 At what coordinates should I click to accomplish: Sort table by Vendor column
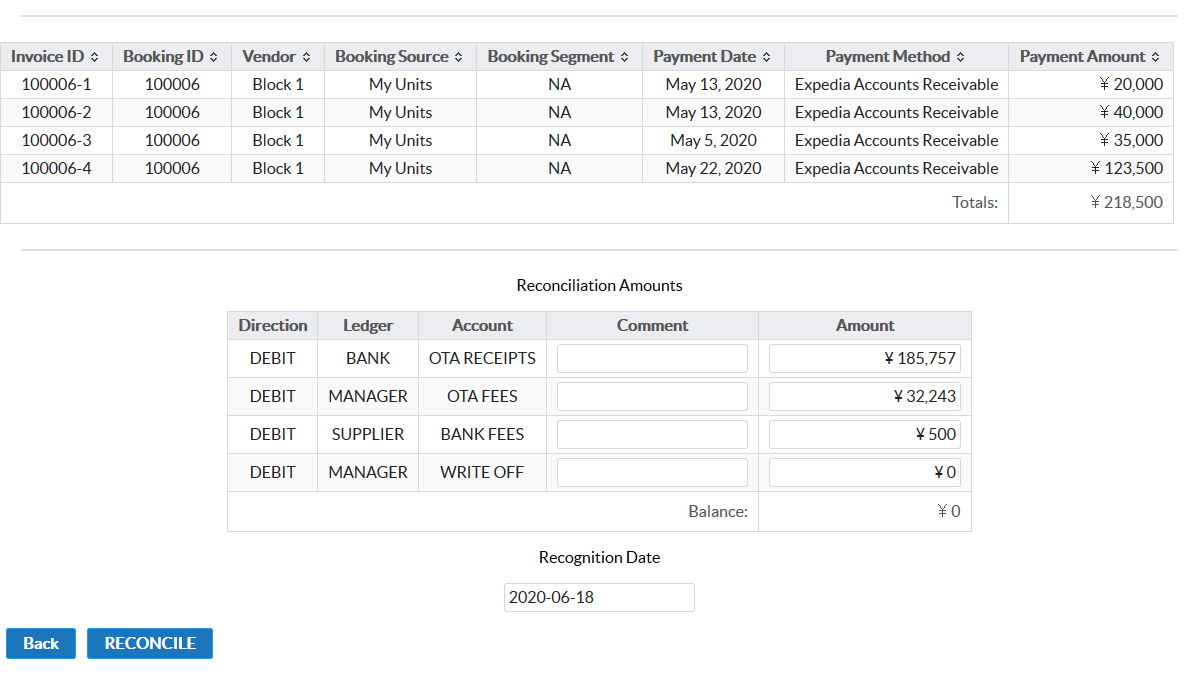pos(277,57)
